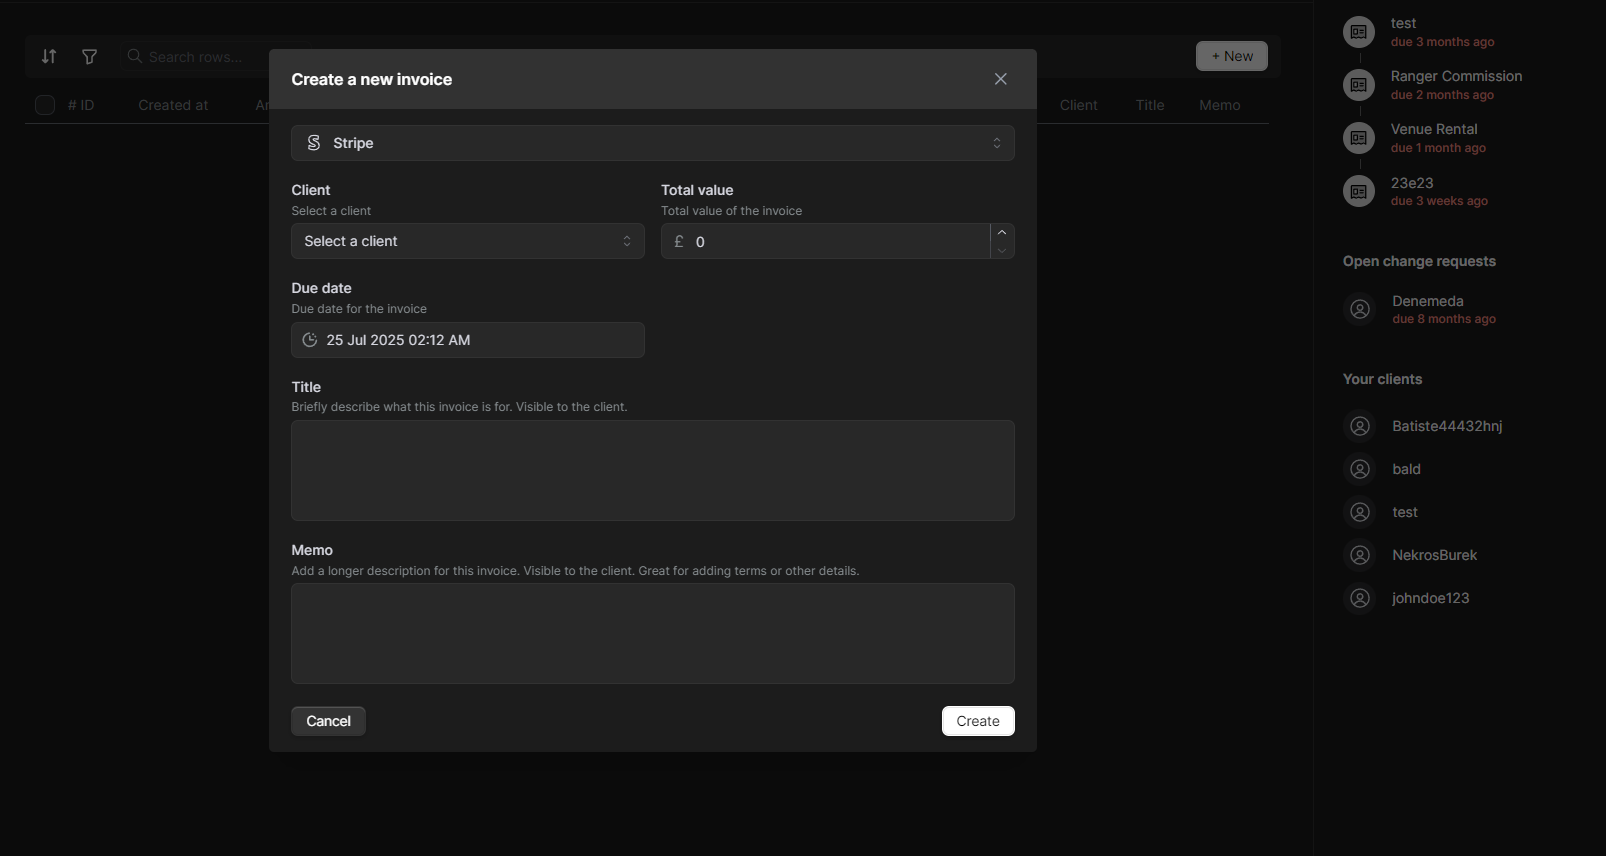The width and height of the screenshot is (1606, 856).
Task: Click the Create button
Action: coord(978,721)
